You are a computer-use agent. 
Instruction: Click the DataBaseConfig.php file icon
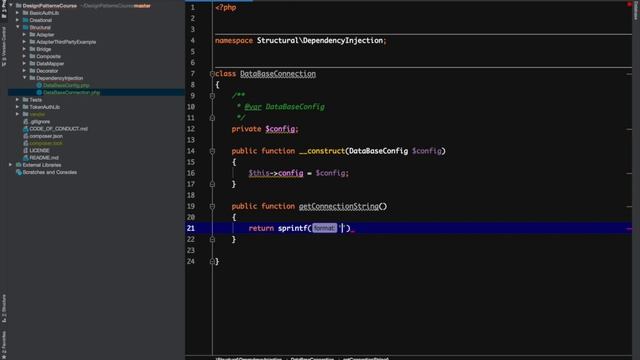39,85
